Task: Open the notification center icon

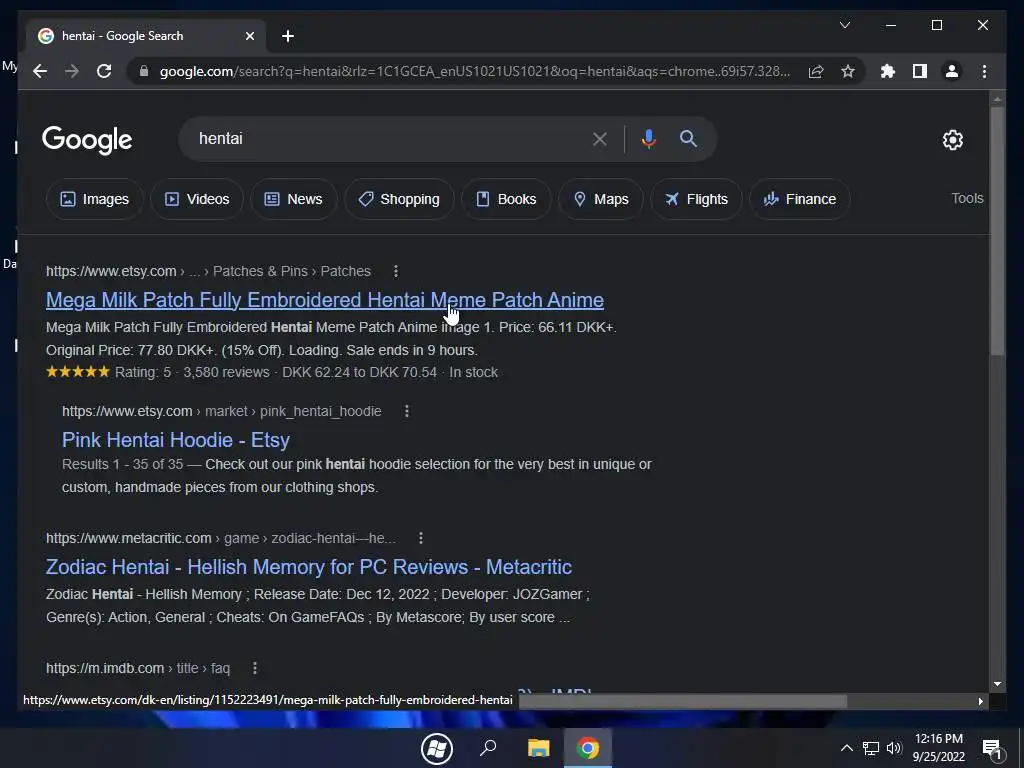Action: point(992,750)
